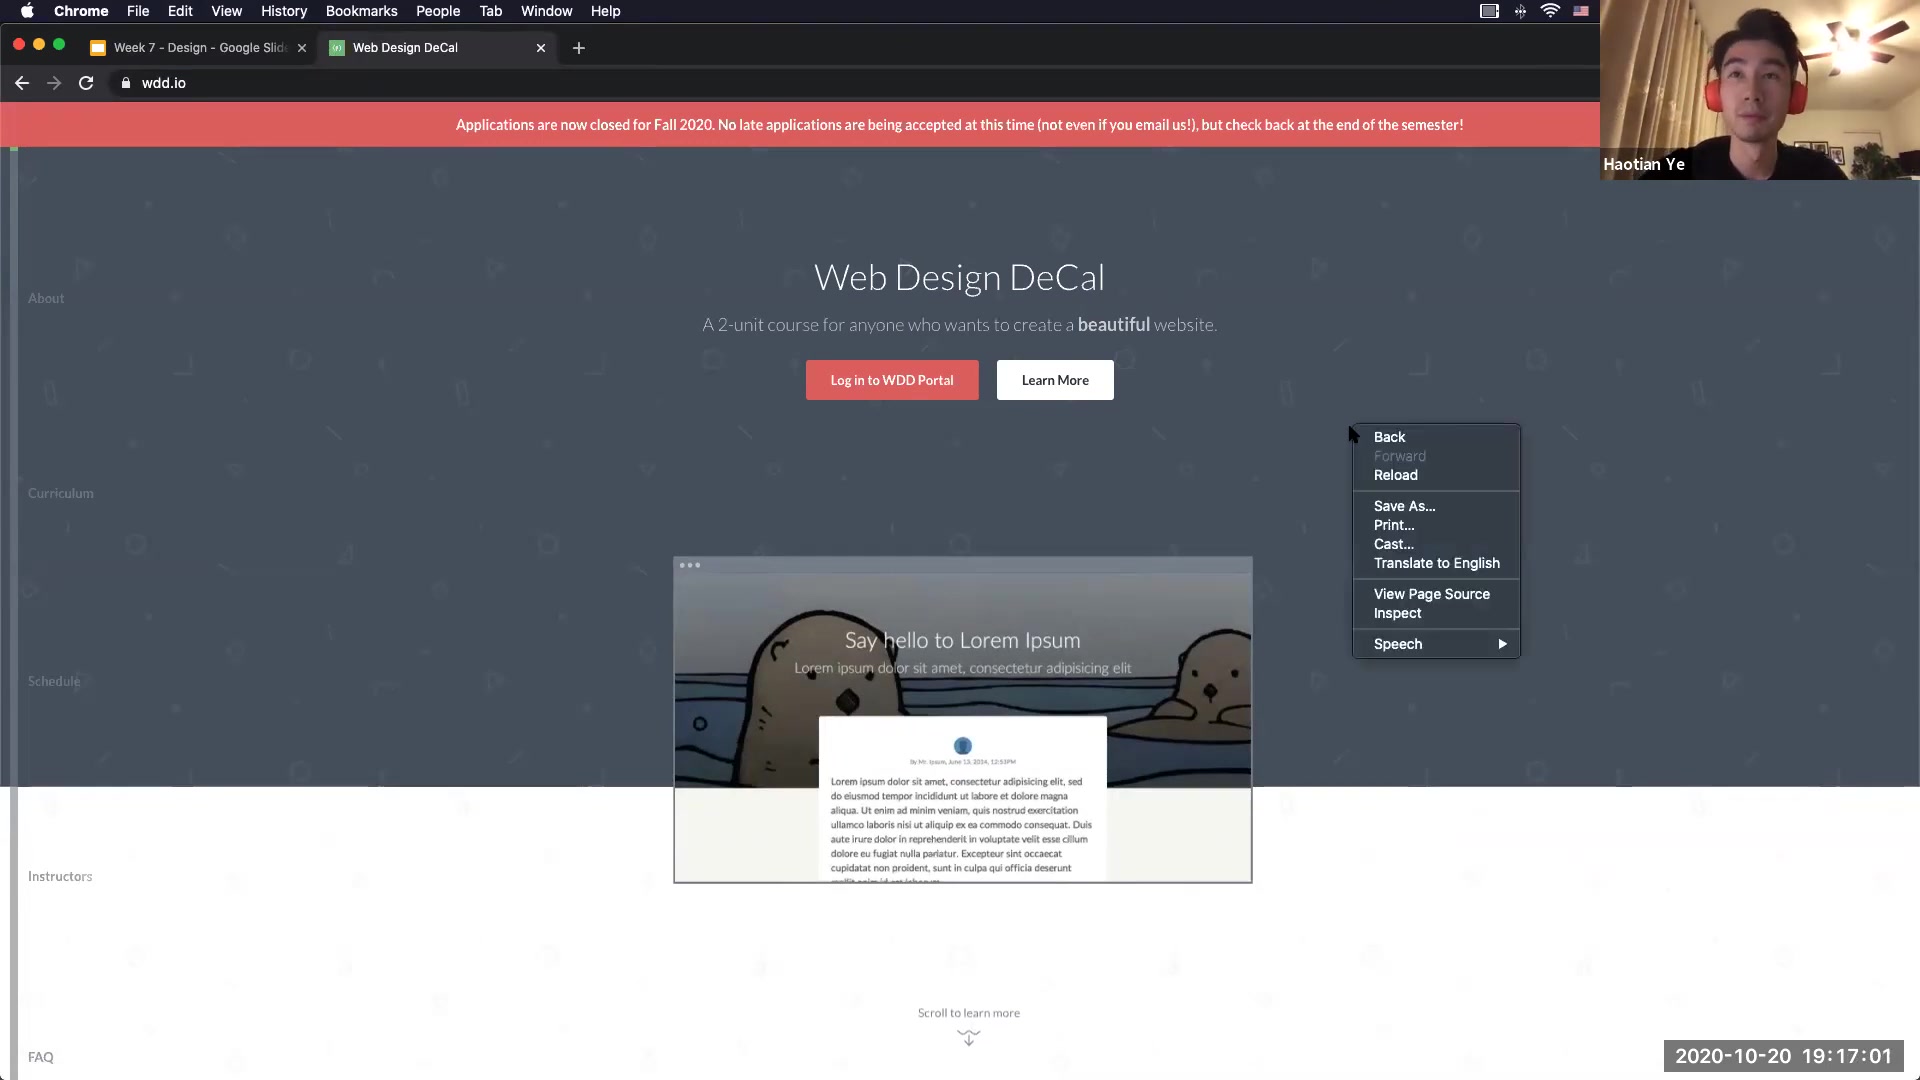Toggle the screen mirroring menu bar icon
The width and height of the screenshot is (1920, 1080).
1487,11
